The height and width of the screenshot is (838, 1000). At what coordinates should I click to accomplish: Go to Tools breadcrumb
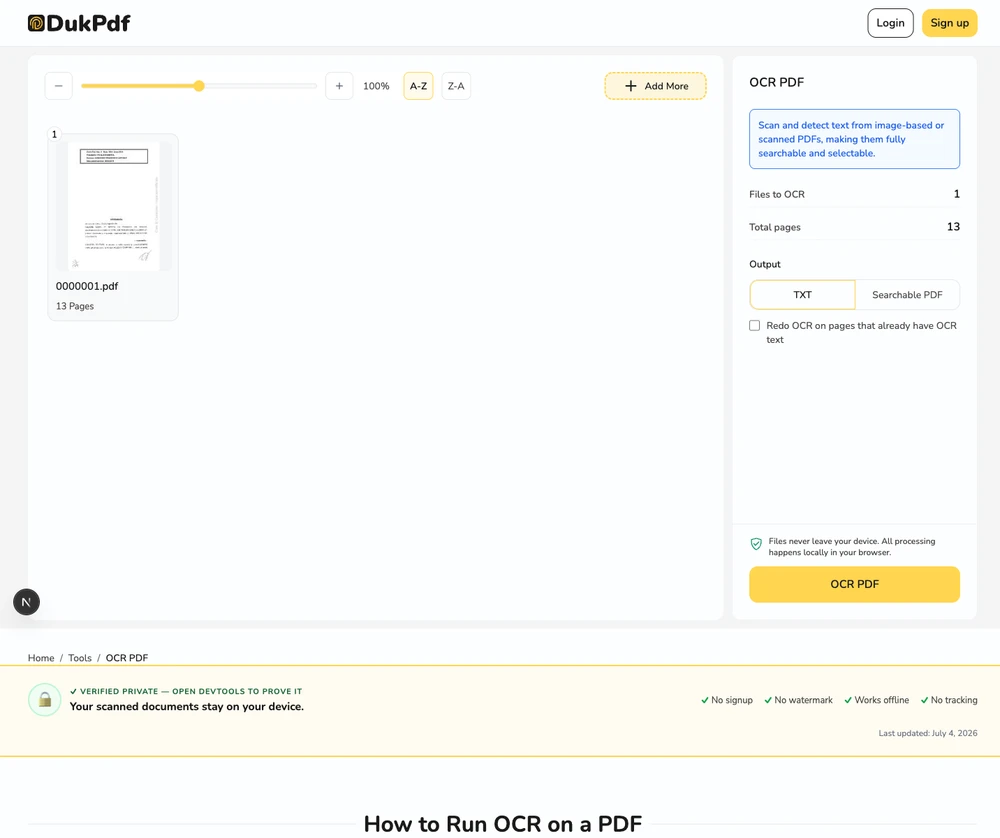(80, 658)
